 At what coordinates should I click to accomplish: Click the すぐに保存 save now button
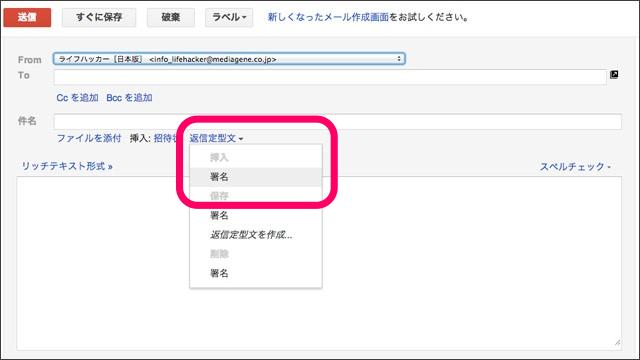[99, 17]
